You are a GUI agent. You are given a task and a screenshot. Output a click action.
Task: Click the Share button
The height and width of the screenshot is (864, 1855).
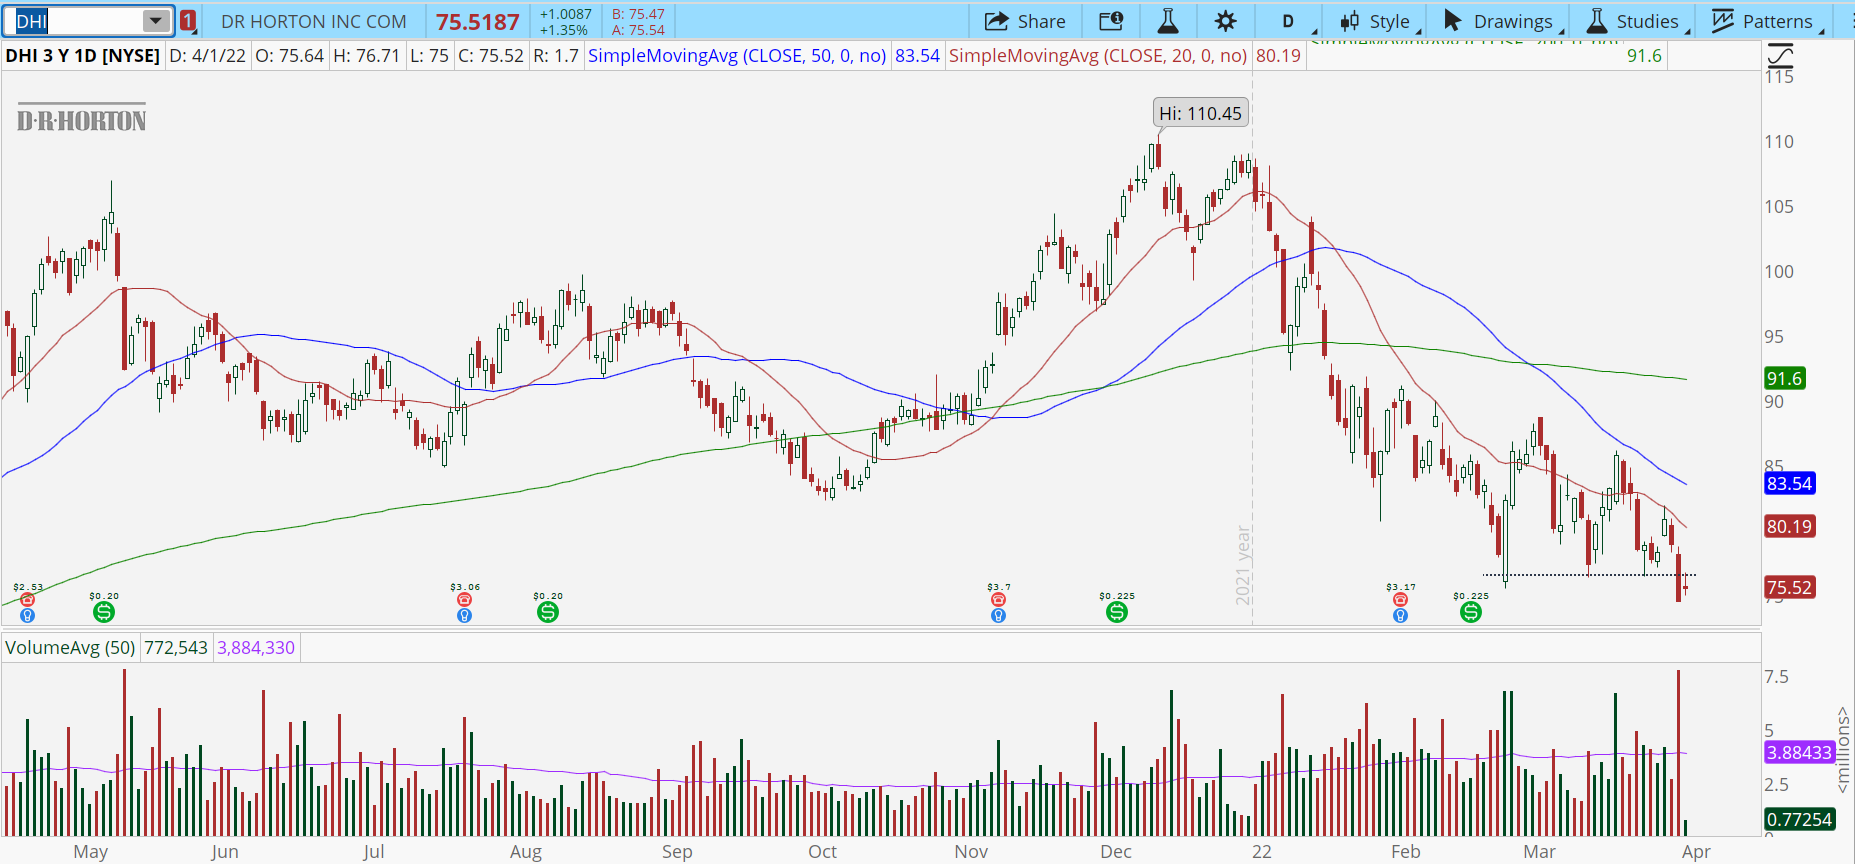point(1025,21)
